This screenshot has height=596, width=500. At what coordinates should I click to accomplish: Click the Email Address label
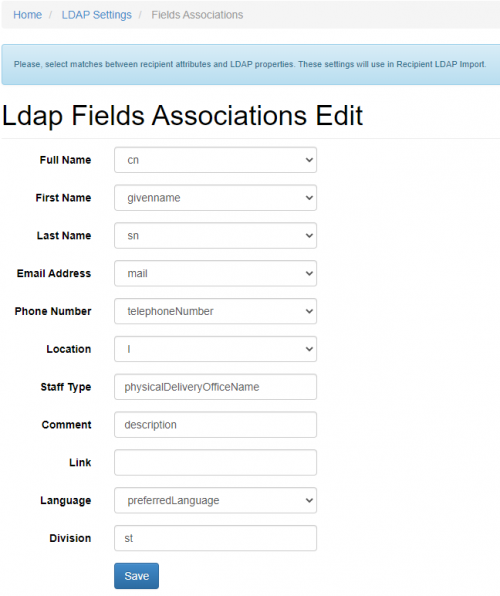pyautogui.click(x=54, y=273)
